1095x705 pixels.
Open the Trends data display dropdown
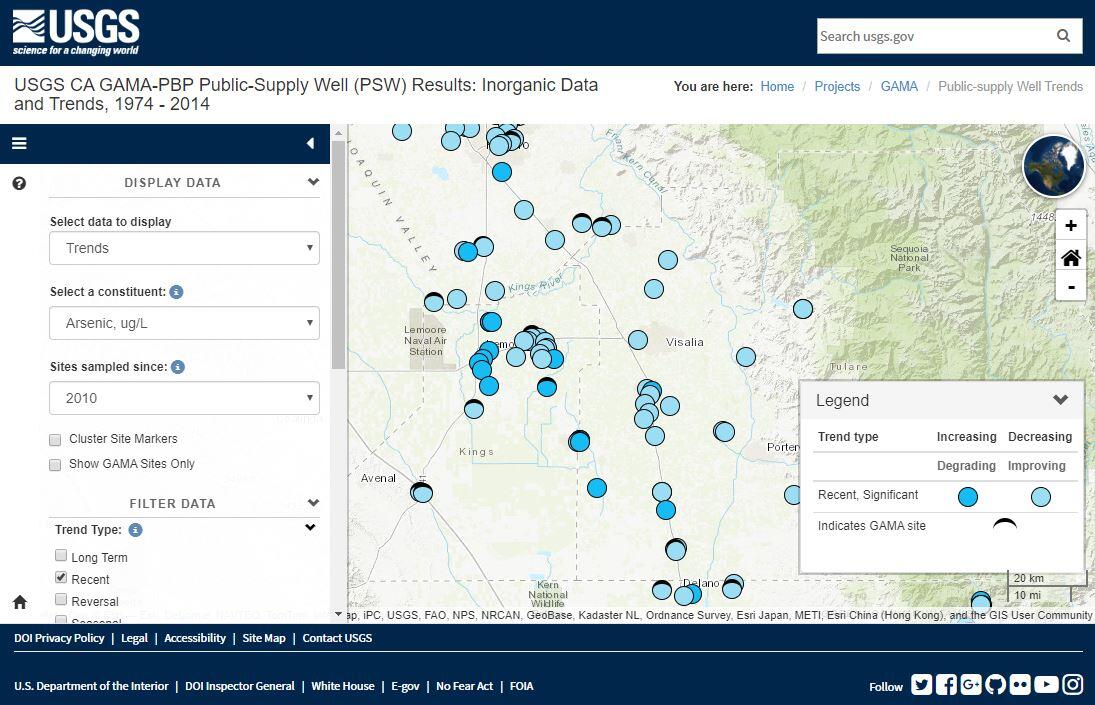(184, 247)
